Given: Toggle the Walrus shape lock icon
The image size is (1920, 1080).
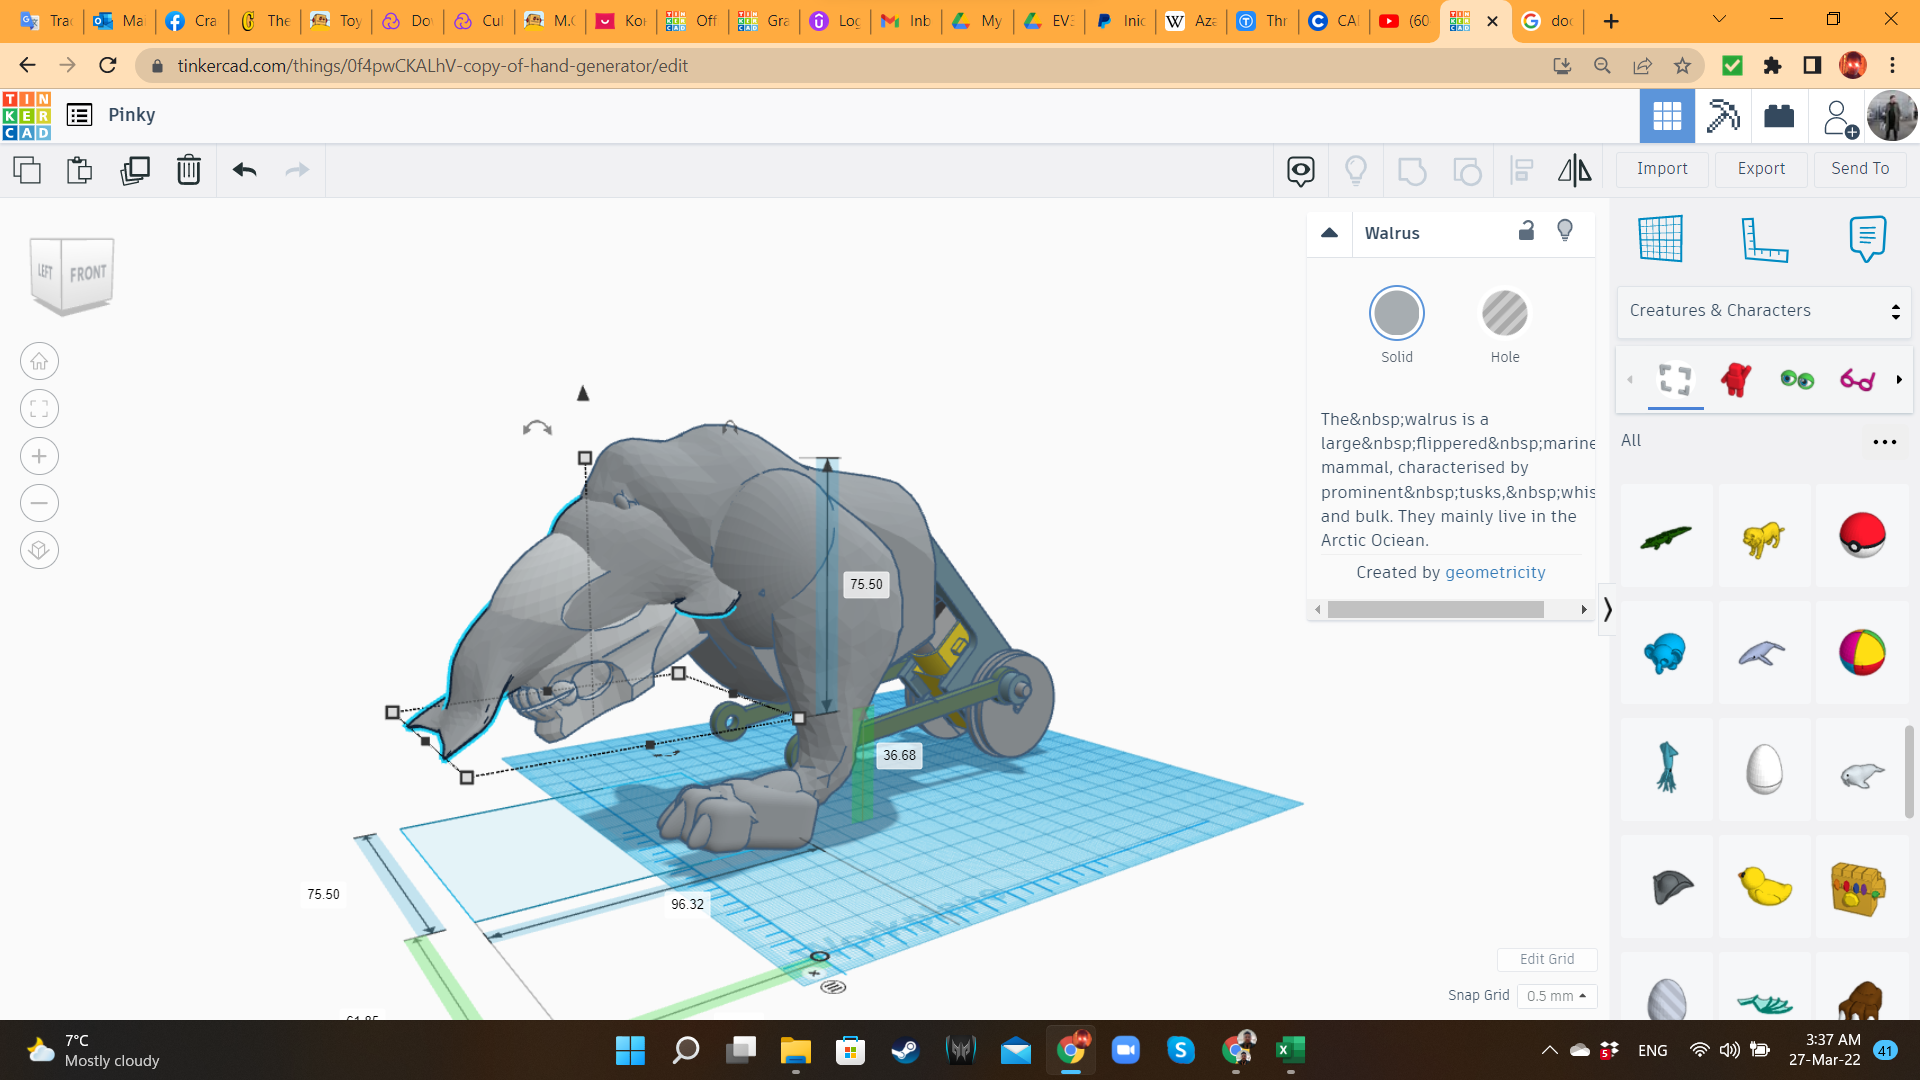Looking at the screenshot, I should pyautogui.click(x=1526, y=231).
